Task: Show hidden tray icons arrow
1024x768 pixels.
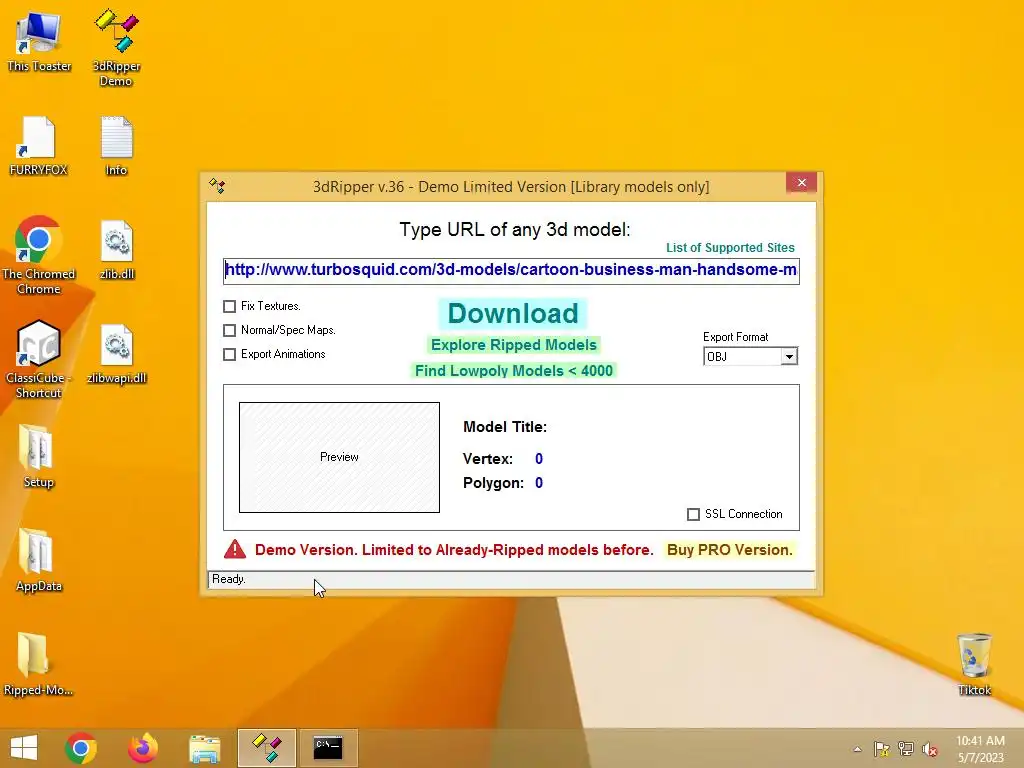Action: [x=857, y=749]
